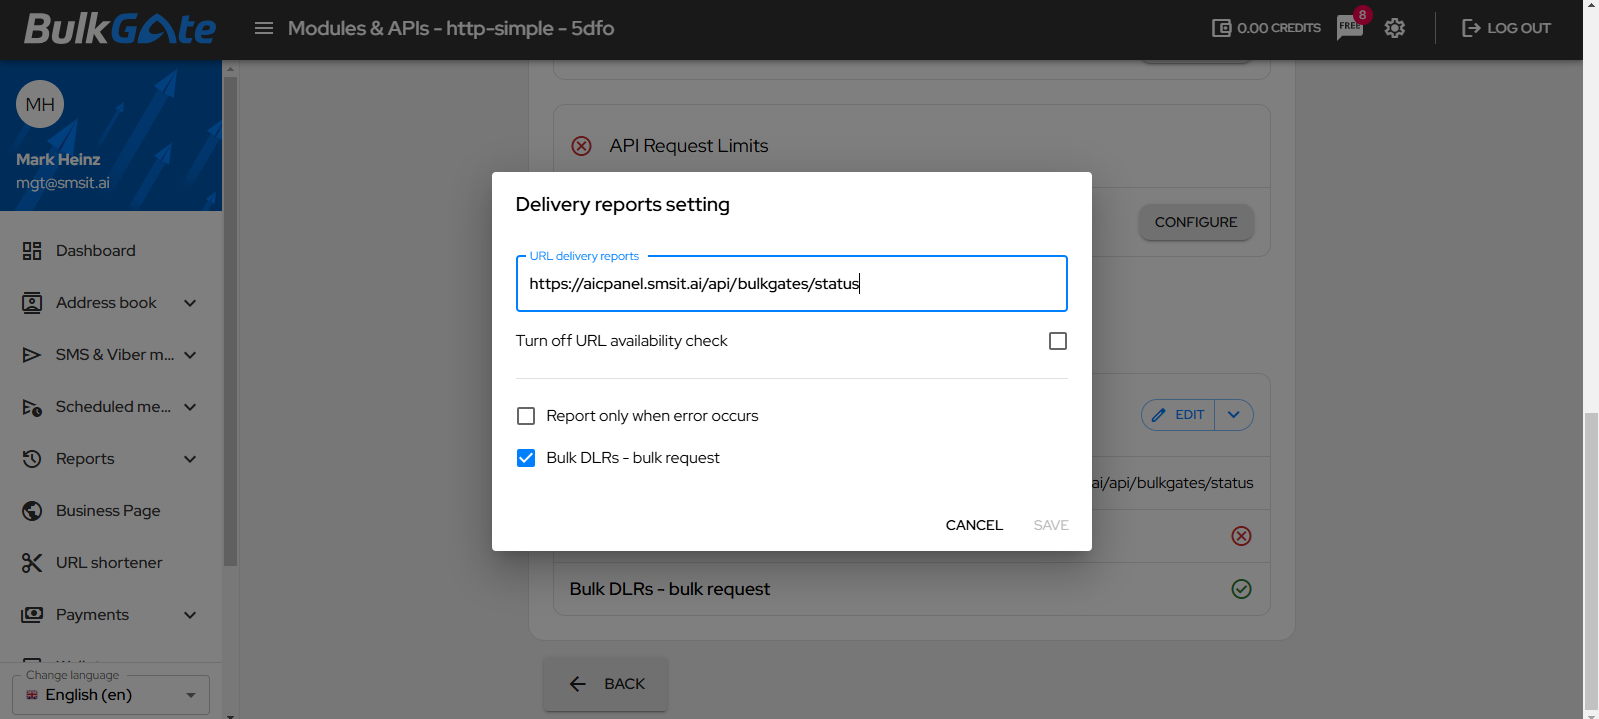
Task: Open the Payments menu item
Action: coord(111,615)
